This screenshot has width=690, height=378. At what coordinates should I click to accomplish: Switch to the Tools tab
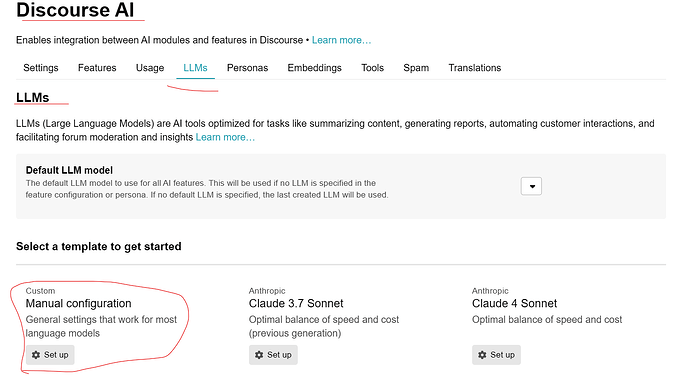tap(372, 68)
